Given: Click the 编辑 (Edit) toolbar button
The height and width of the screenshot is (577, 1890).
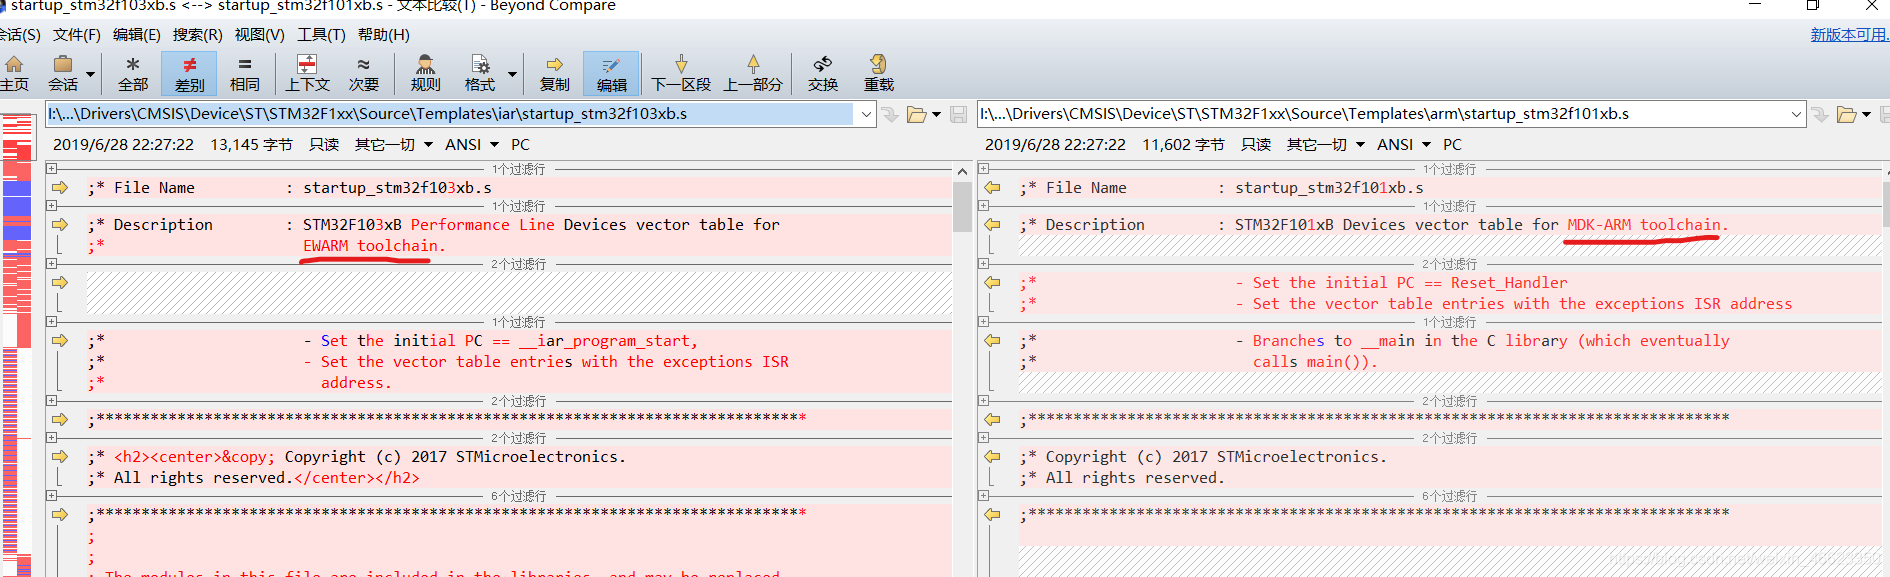Looking at the screenshot, I should point(611,73).
